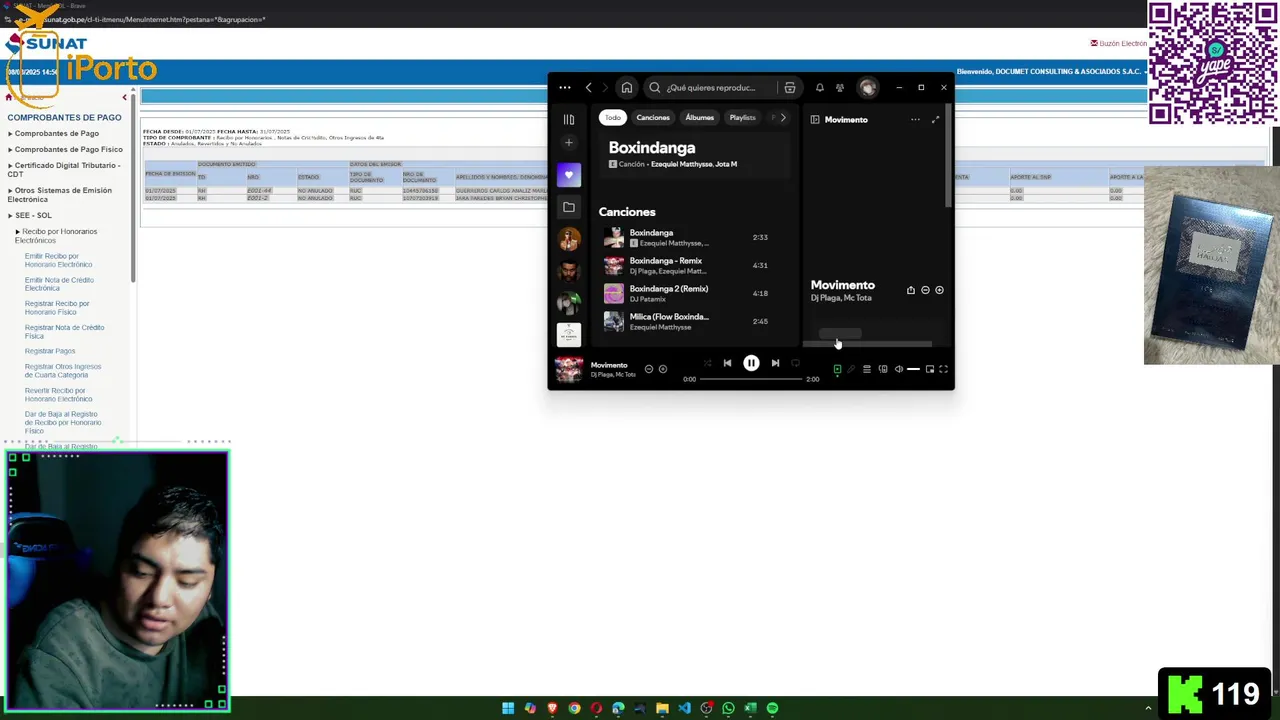The image size is (1280, 720).
Task: Skip to previous track
Action: tap(727, 363)
